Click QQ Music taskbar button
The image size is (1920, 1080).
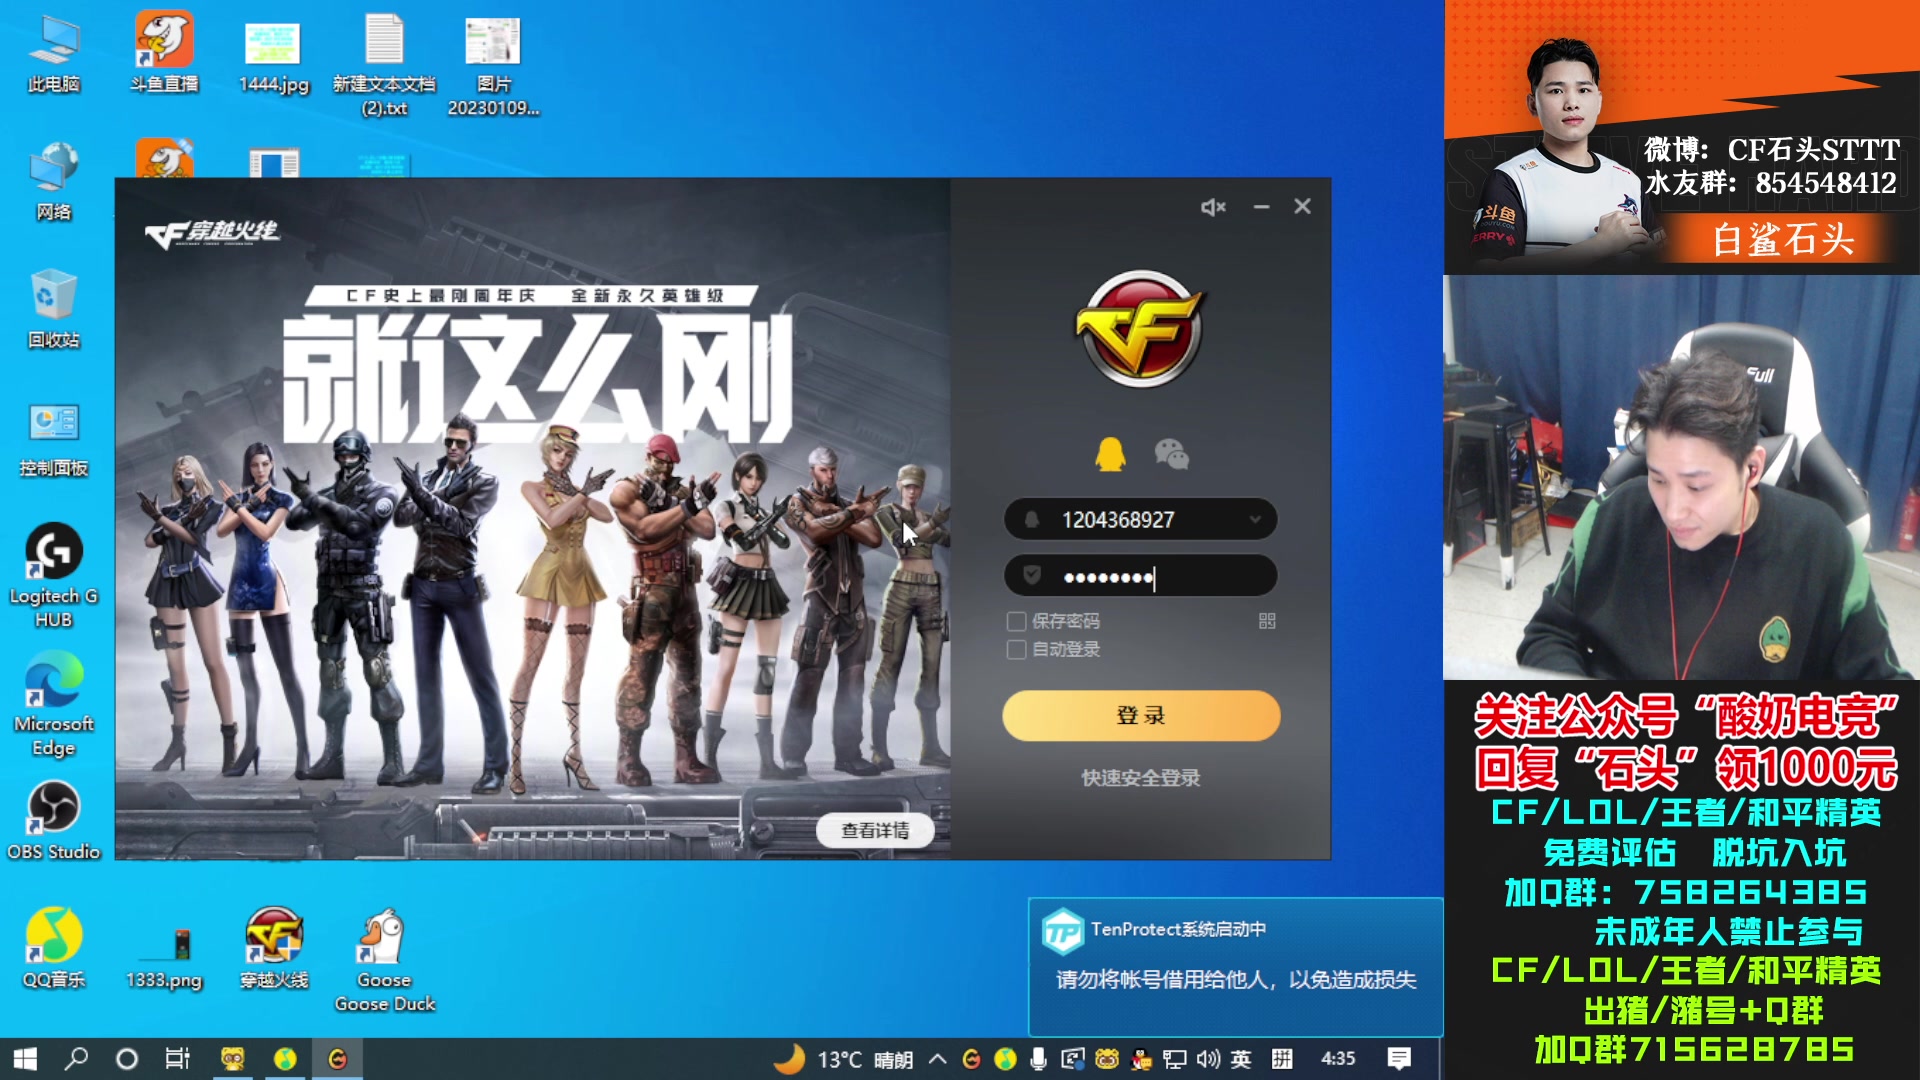coord(285,1059)
